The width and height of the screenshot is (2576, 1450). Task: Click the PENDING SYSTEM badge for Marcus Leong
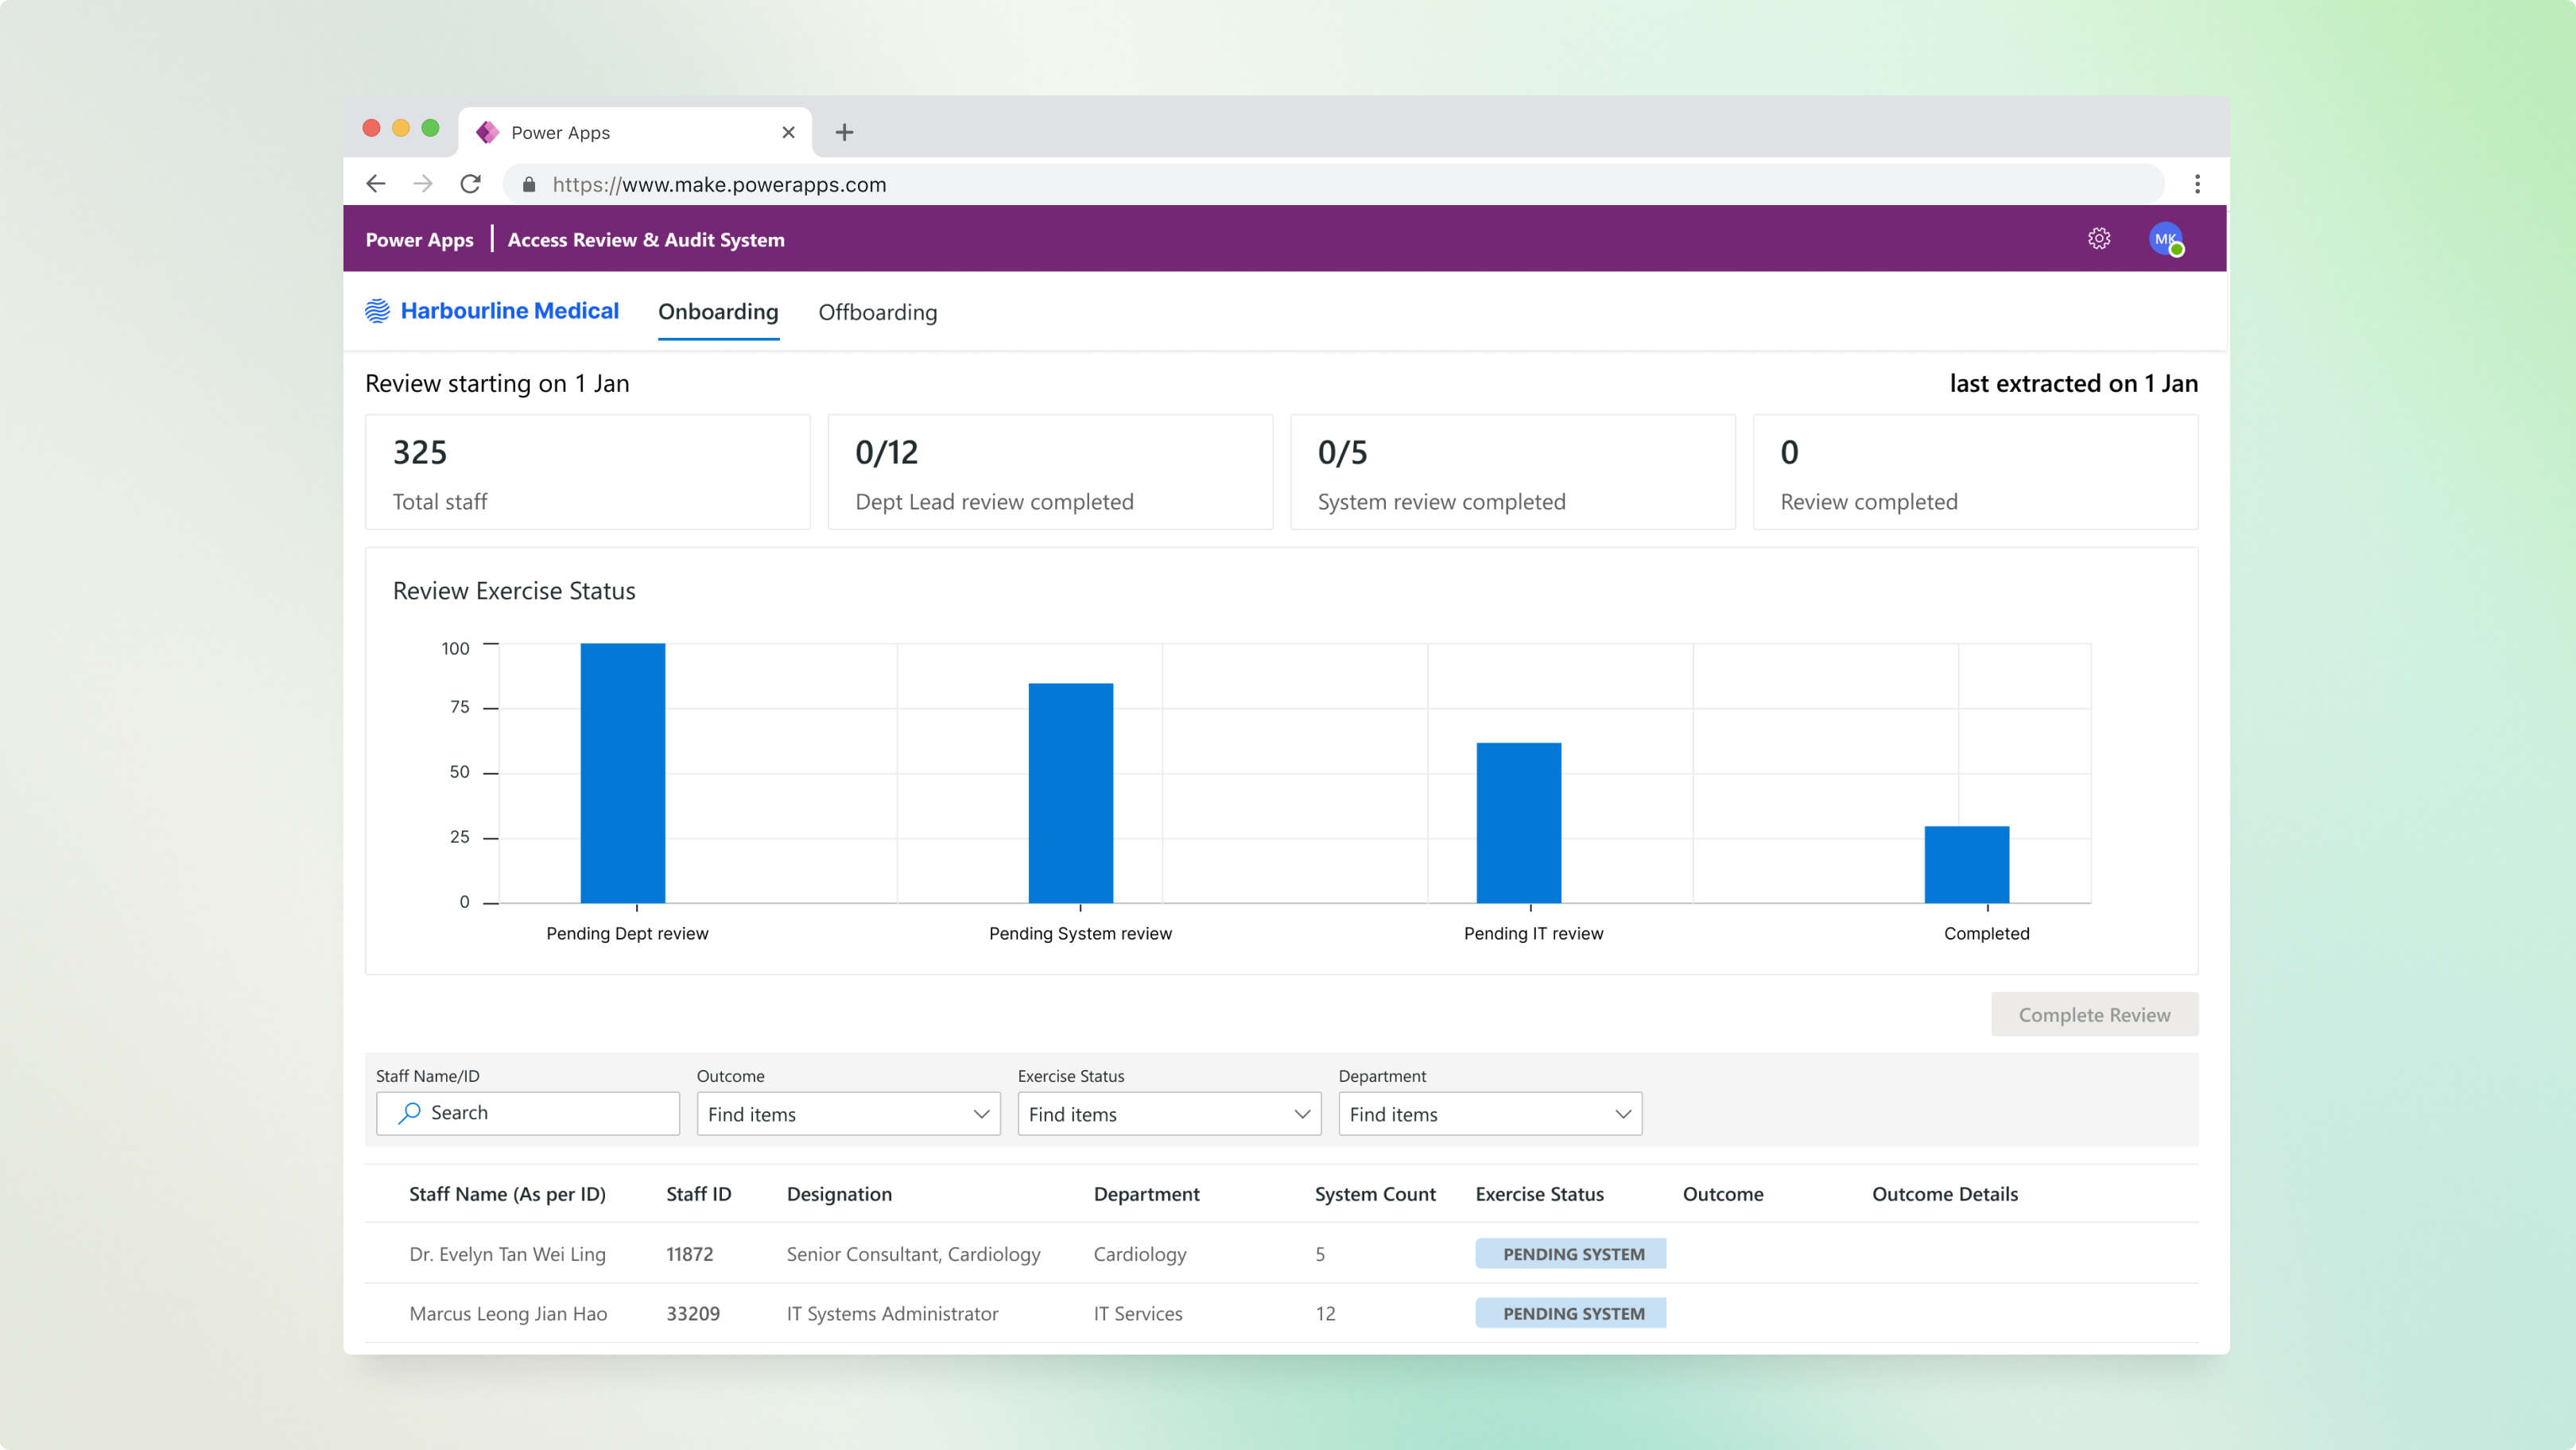click(1570, 1313)
